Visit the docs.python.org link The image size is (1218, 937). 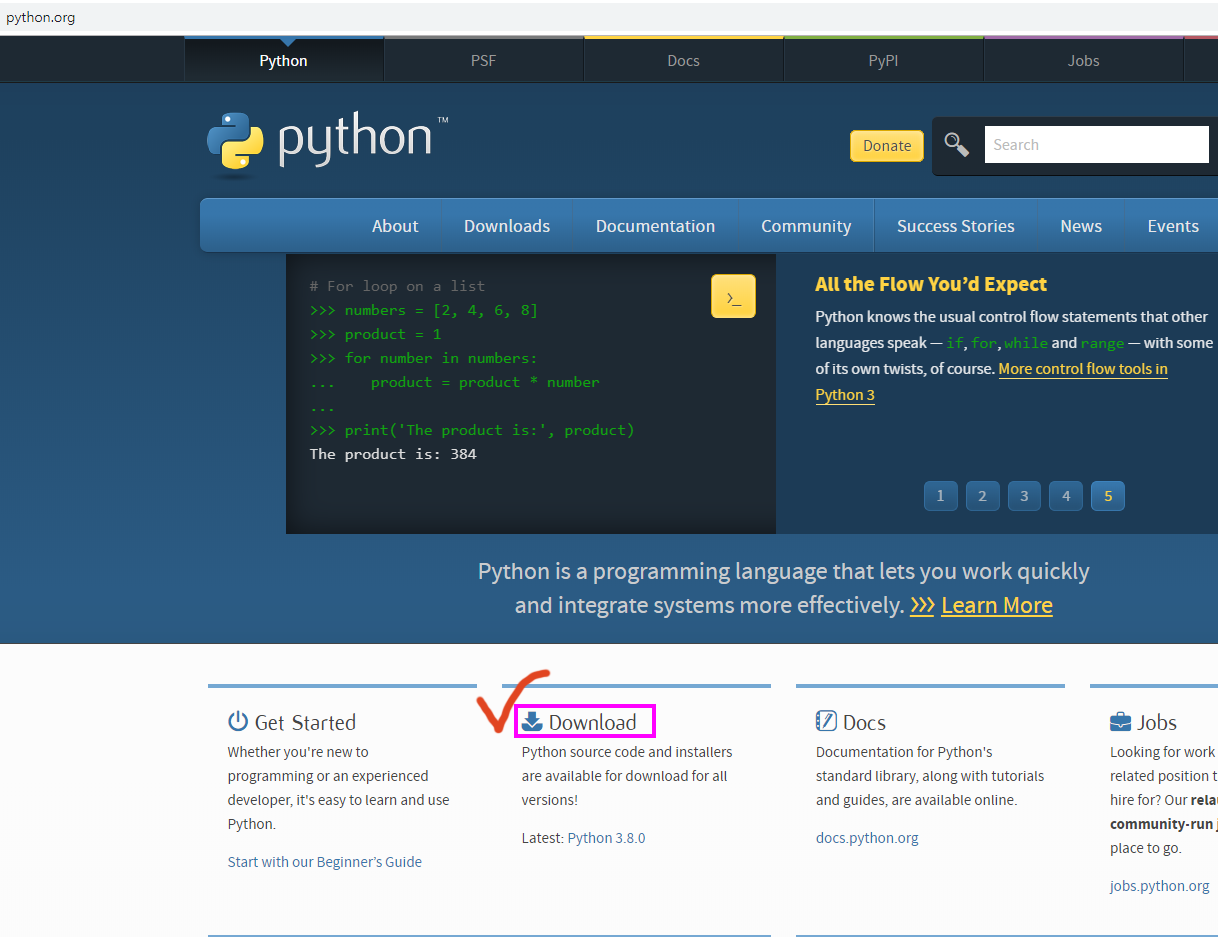[867, 838]
